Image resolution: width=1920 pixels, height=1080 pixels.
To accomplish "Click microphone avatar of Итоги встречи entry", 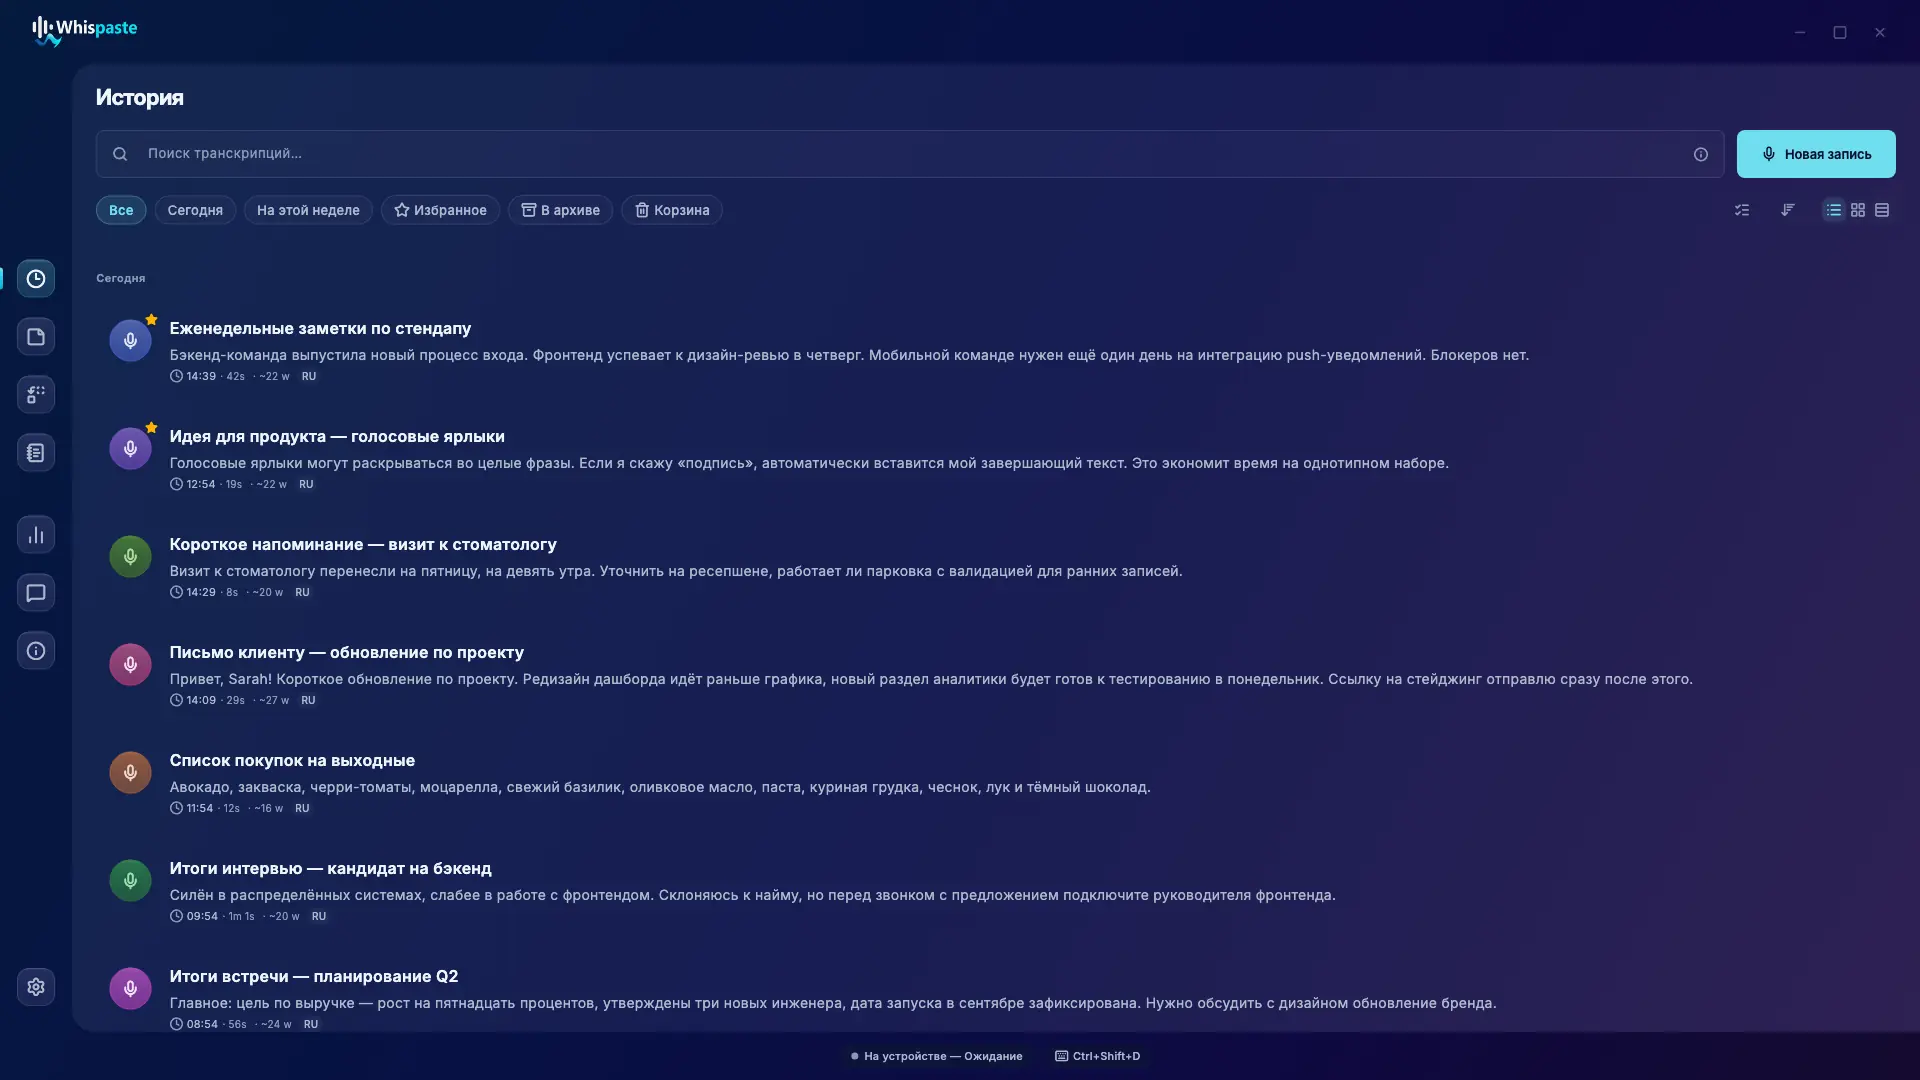I will (130, 989).
